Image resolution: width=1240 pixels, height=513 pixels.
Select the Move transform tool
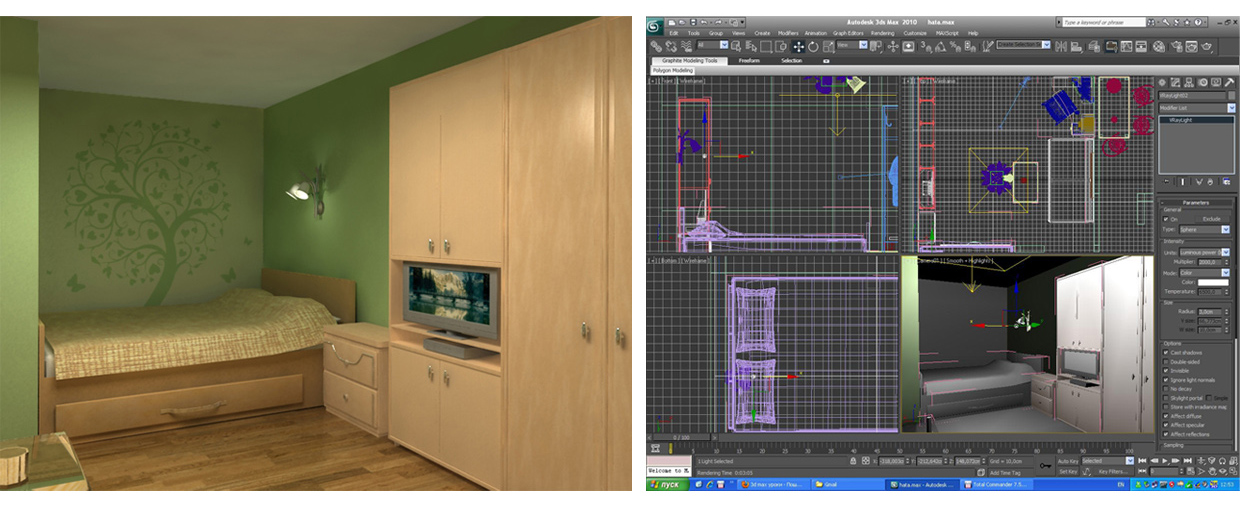click(x=798, y=46)
